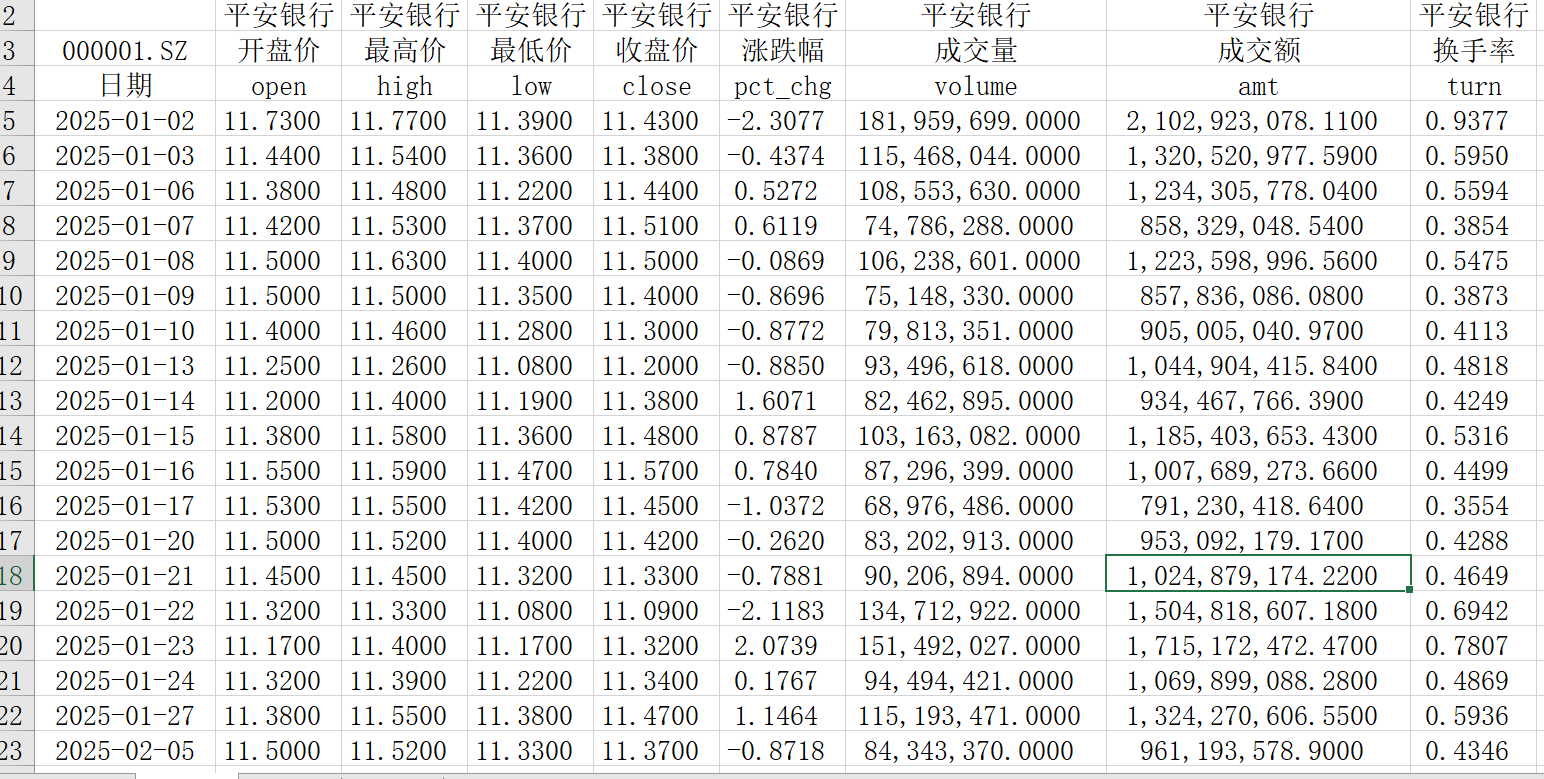Click turnover value 0.3854

(x=1474, y=226)
